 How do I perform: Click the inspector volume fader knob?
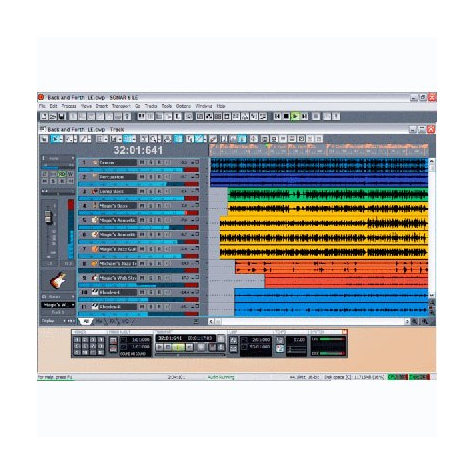[48, 217]
